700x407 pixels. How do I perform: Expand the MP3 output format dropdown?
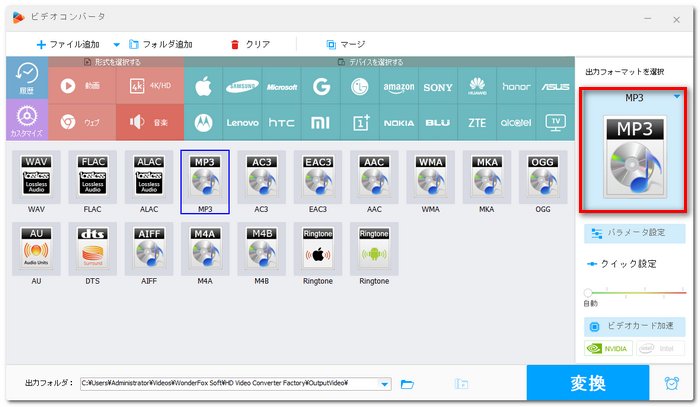click(x=678, y=97)
